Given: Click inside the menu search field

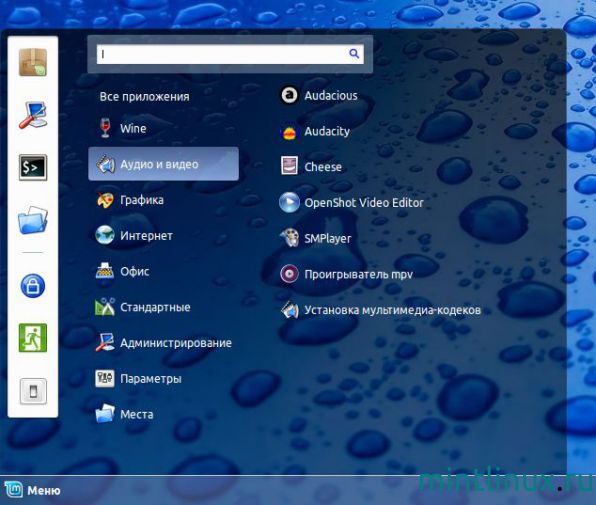Looking at the screenshot, I should pyautogui.click(x=230, y=54).
